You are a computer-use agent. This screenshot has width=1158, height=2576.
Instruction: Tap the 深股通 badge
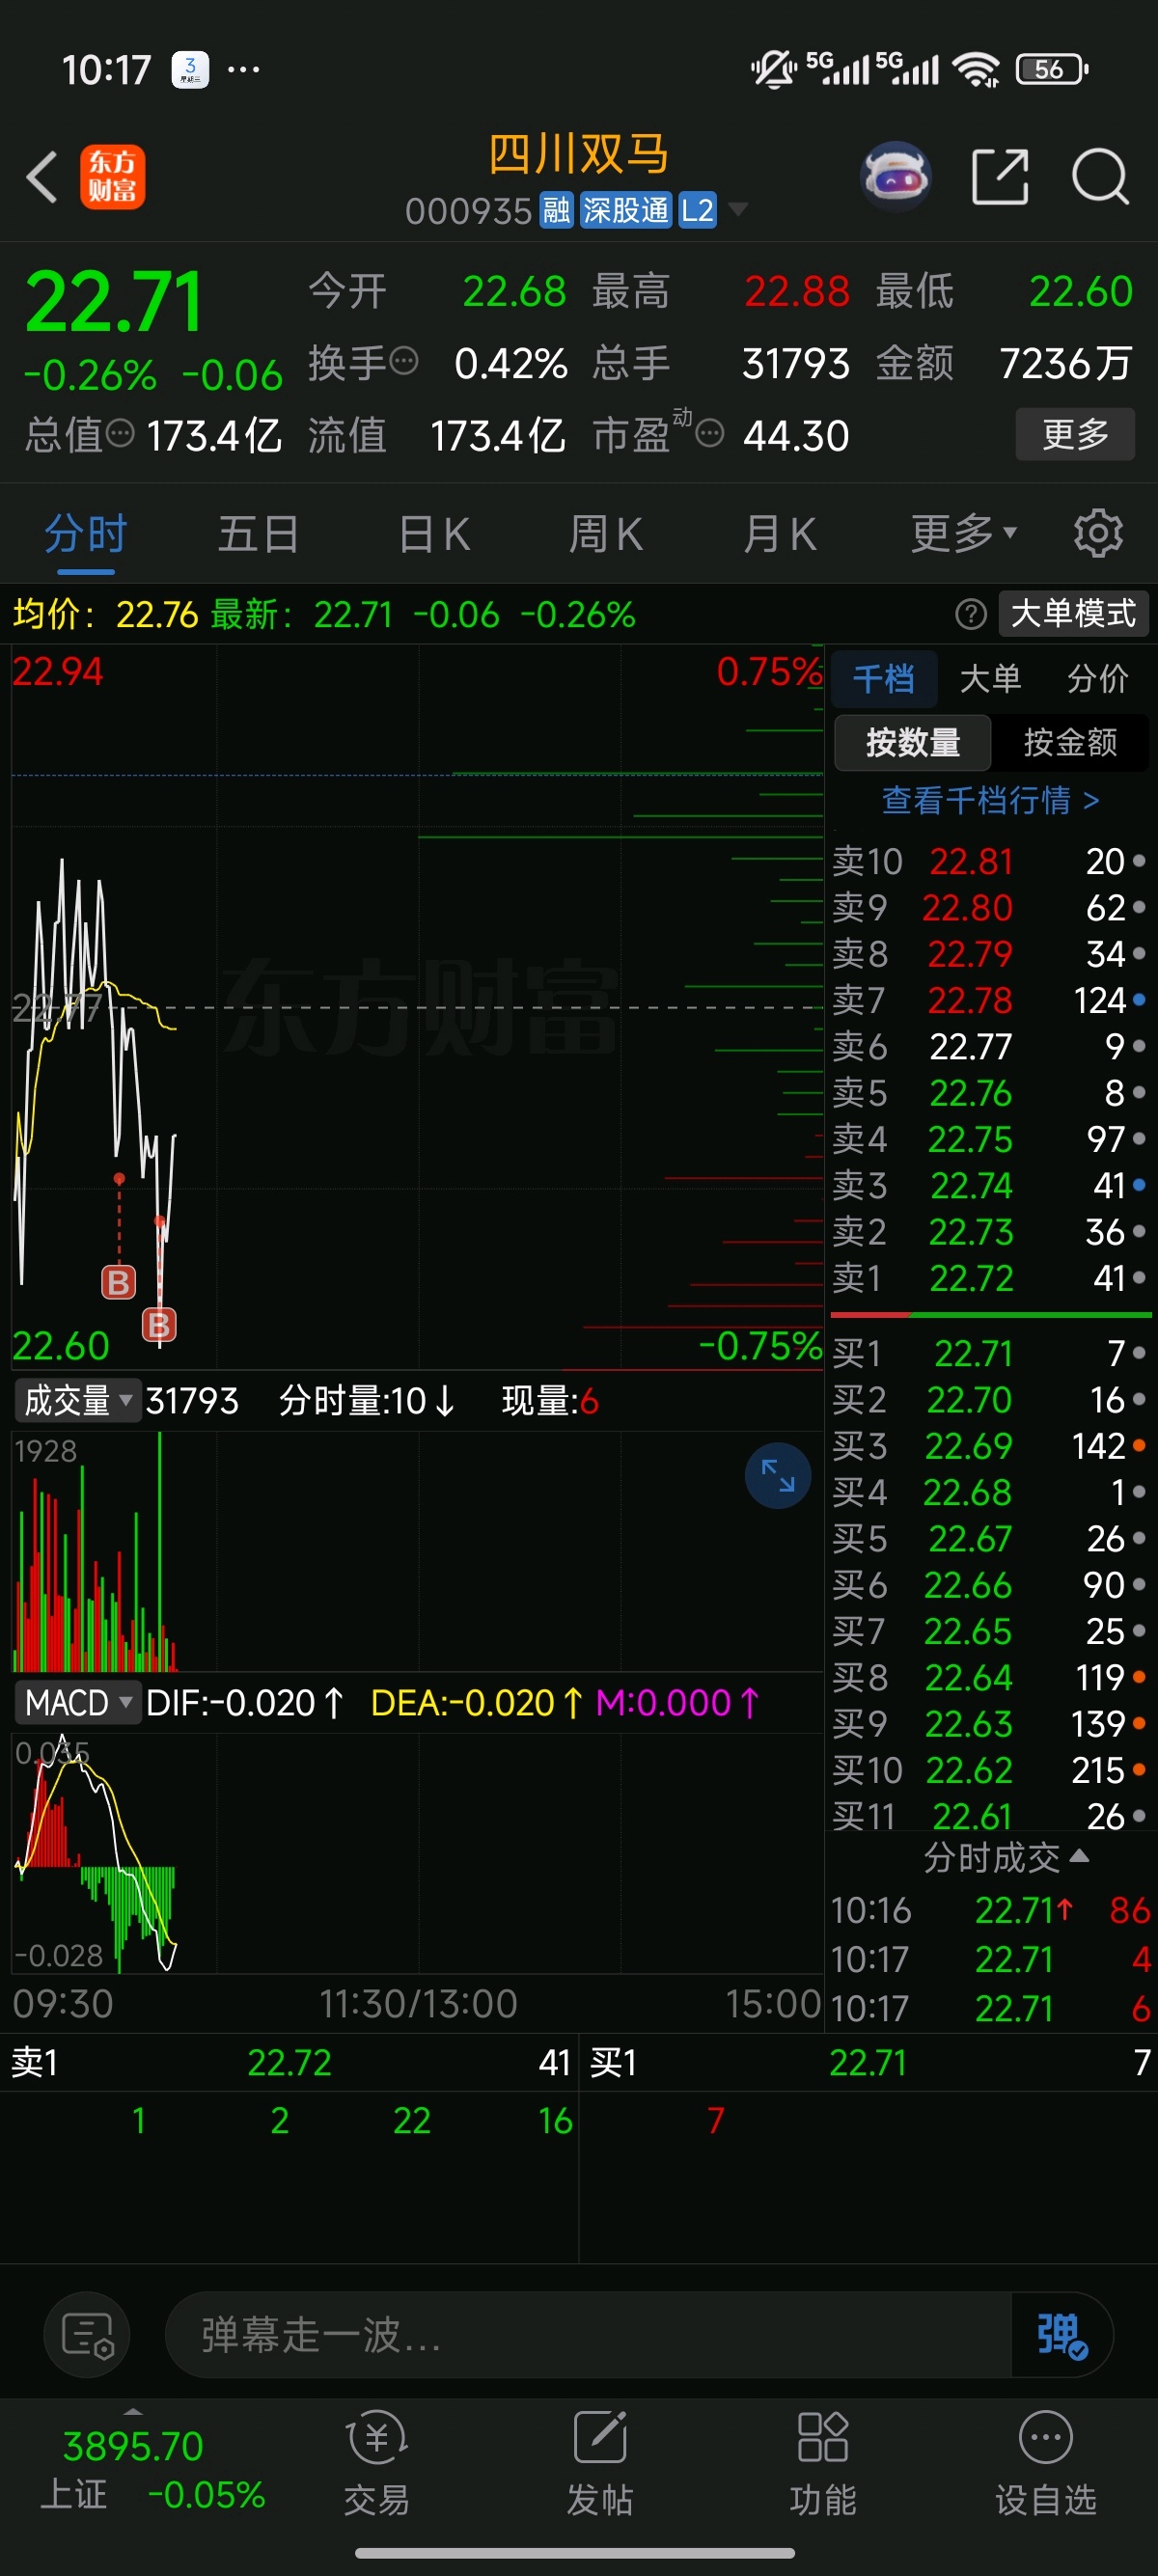625,210
